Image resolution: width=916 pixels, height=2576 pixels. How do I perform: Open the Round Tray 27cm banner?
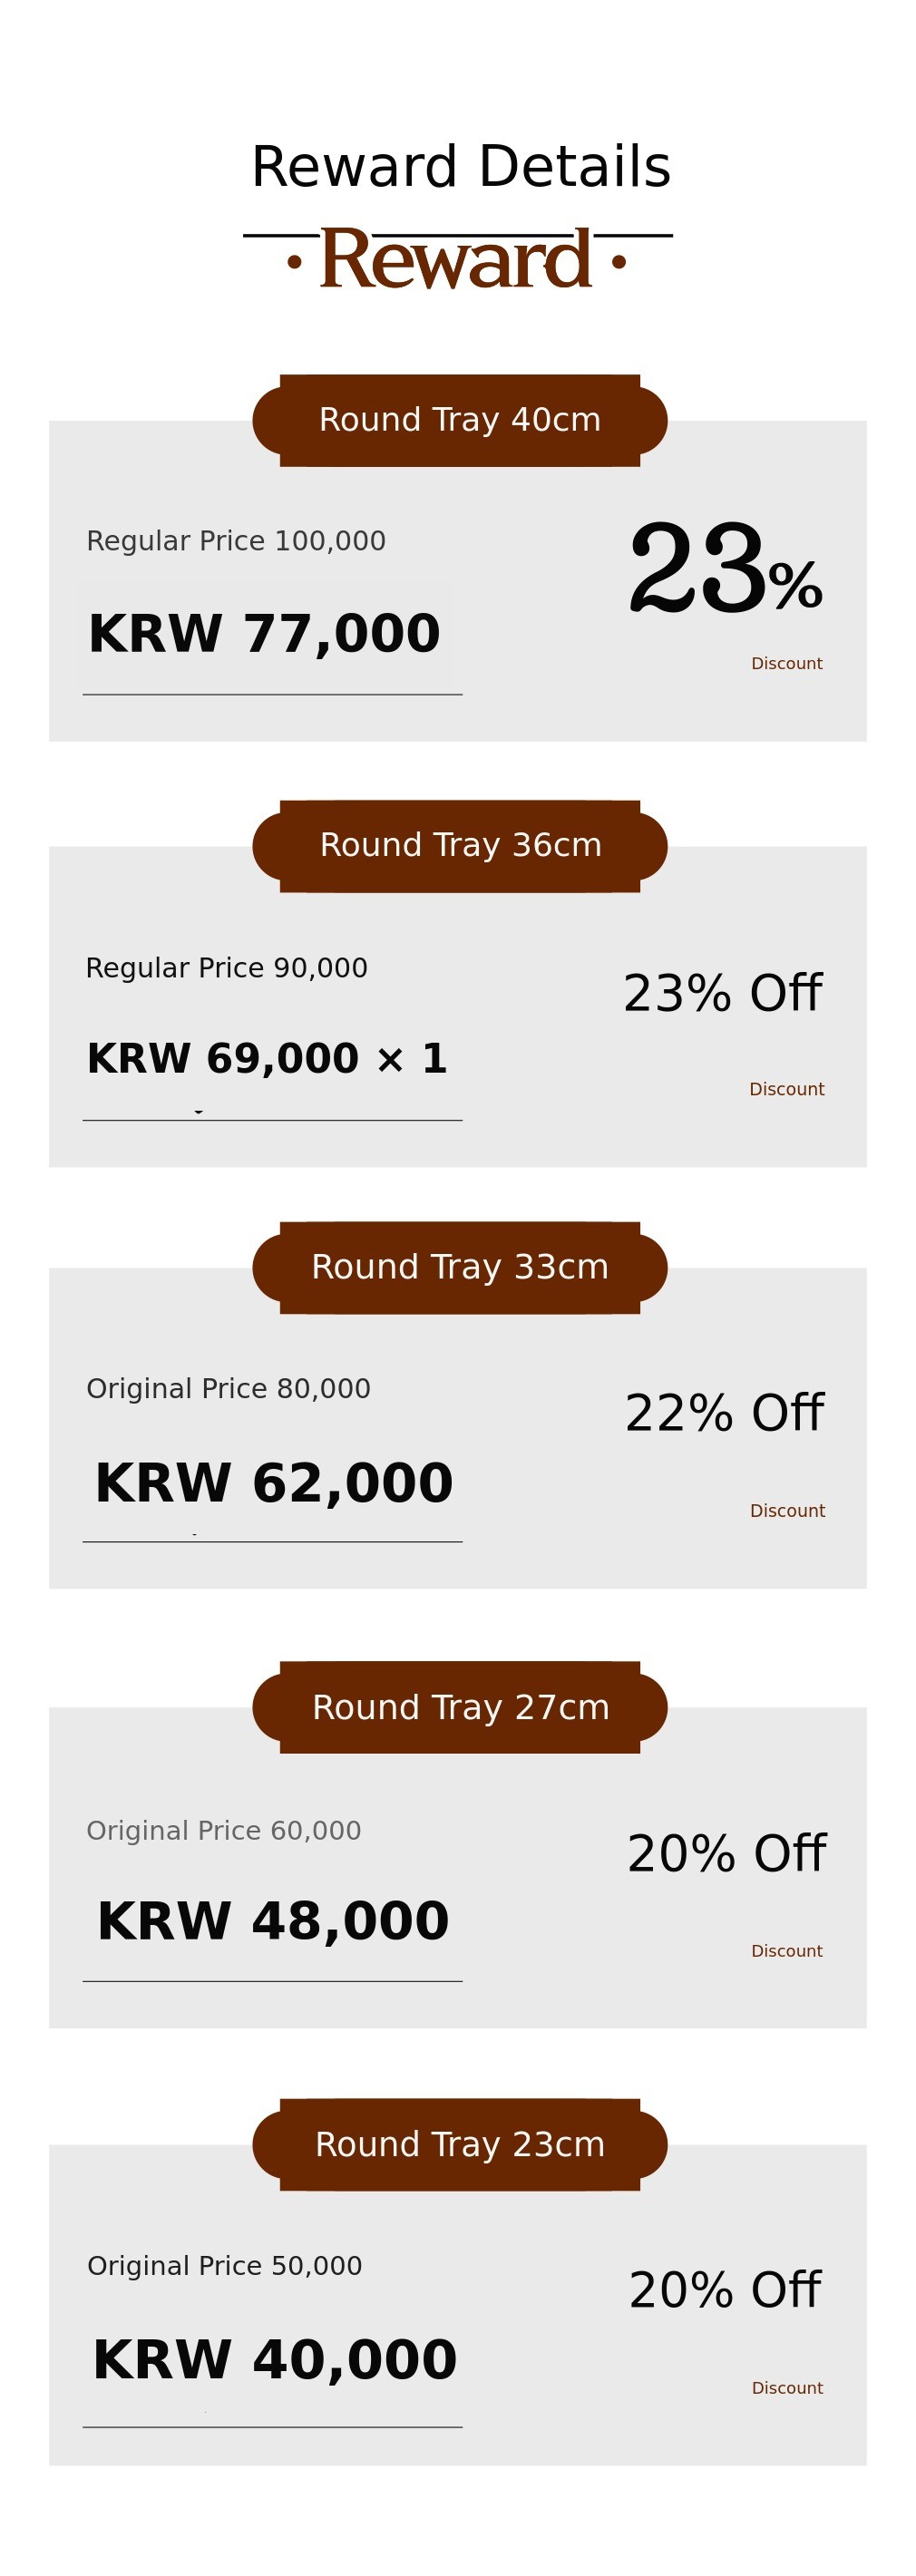click(x=460, y=1707)
